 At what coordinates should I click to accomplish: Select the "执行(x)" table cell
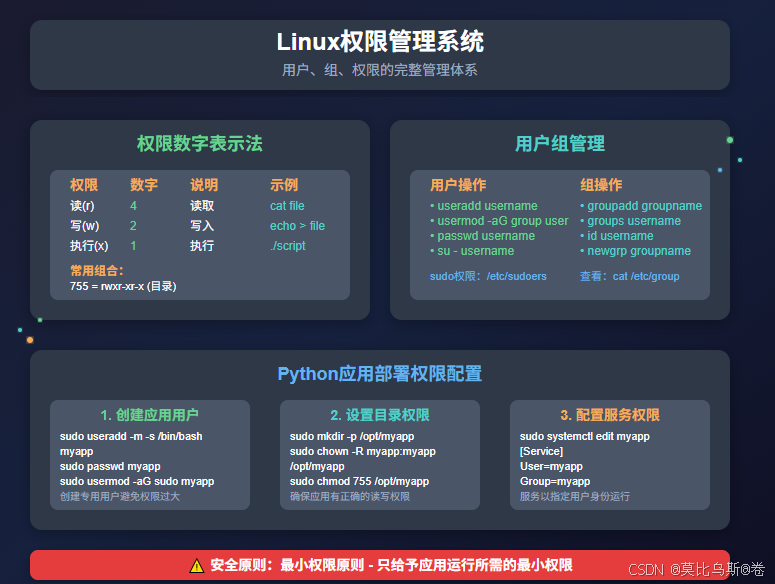[x=89, y=246]
